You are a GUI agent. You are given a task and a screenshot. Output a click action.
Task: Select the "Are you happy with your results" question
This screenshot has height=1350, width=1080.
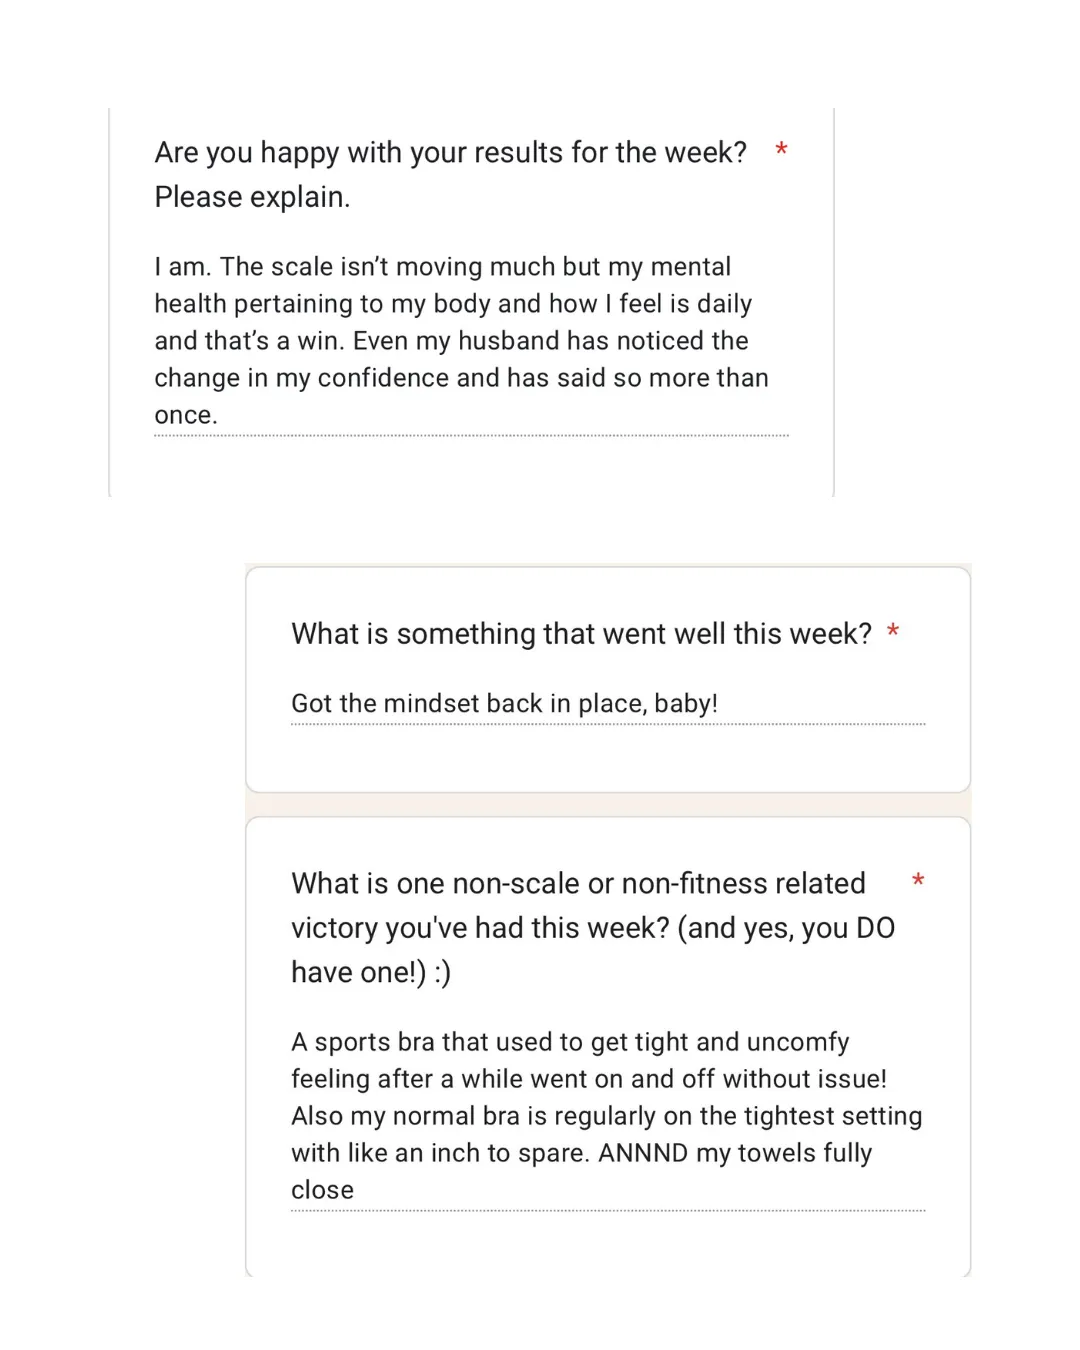click(451, 174)
